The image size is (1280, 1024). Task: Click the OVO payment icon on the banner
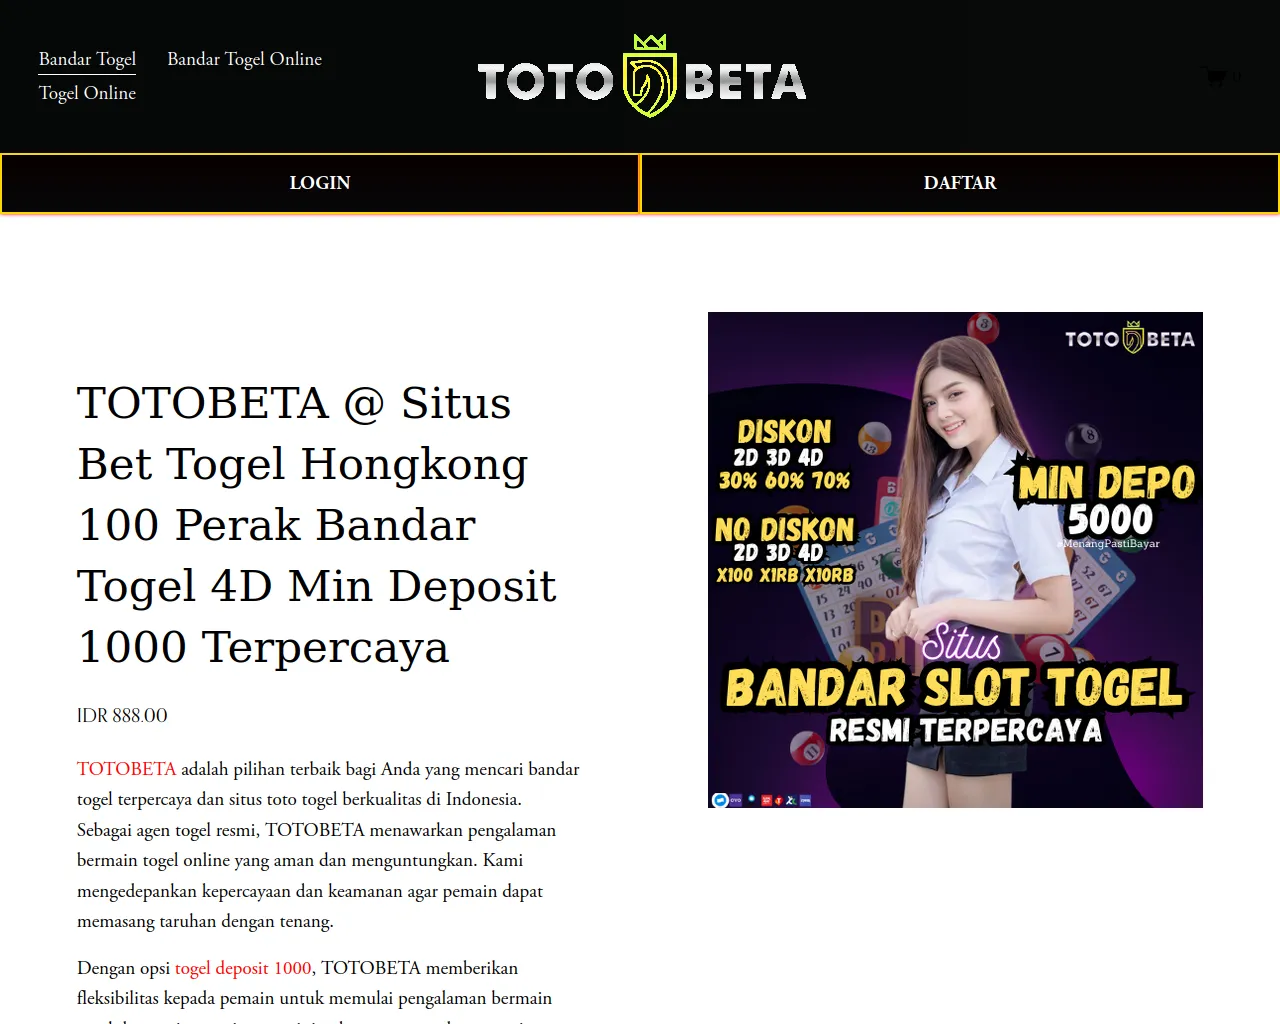736,800
